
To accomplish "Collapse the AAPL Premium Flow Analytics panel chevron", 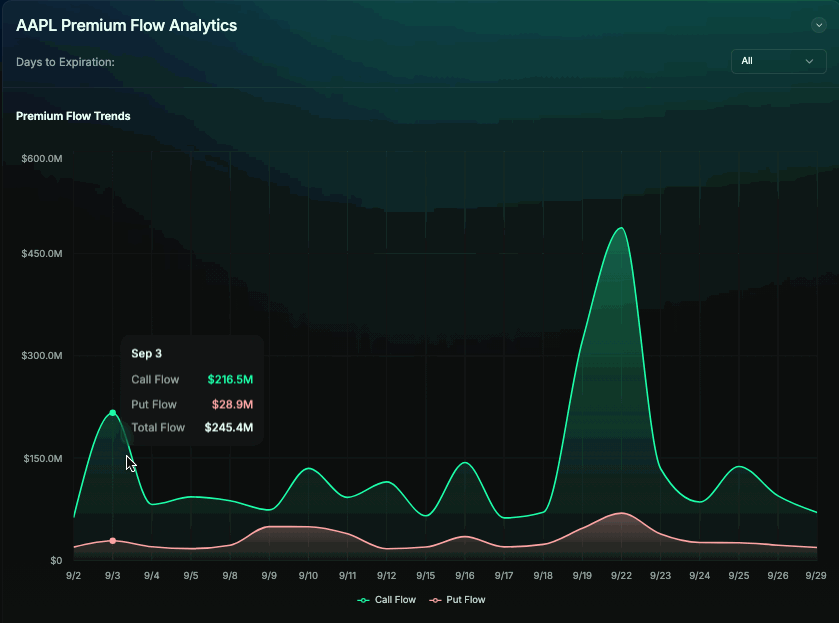I will pos(819,26).
